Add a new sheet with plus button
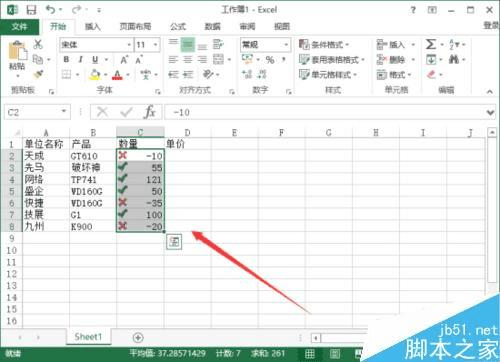The image size is (500, 362). coord(138,337)
